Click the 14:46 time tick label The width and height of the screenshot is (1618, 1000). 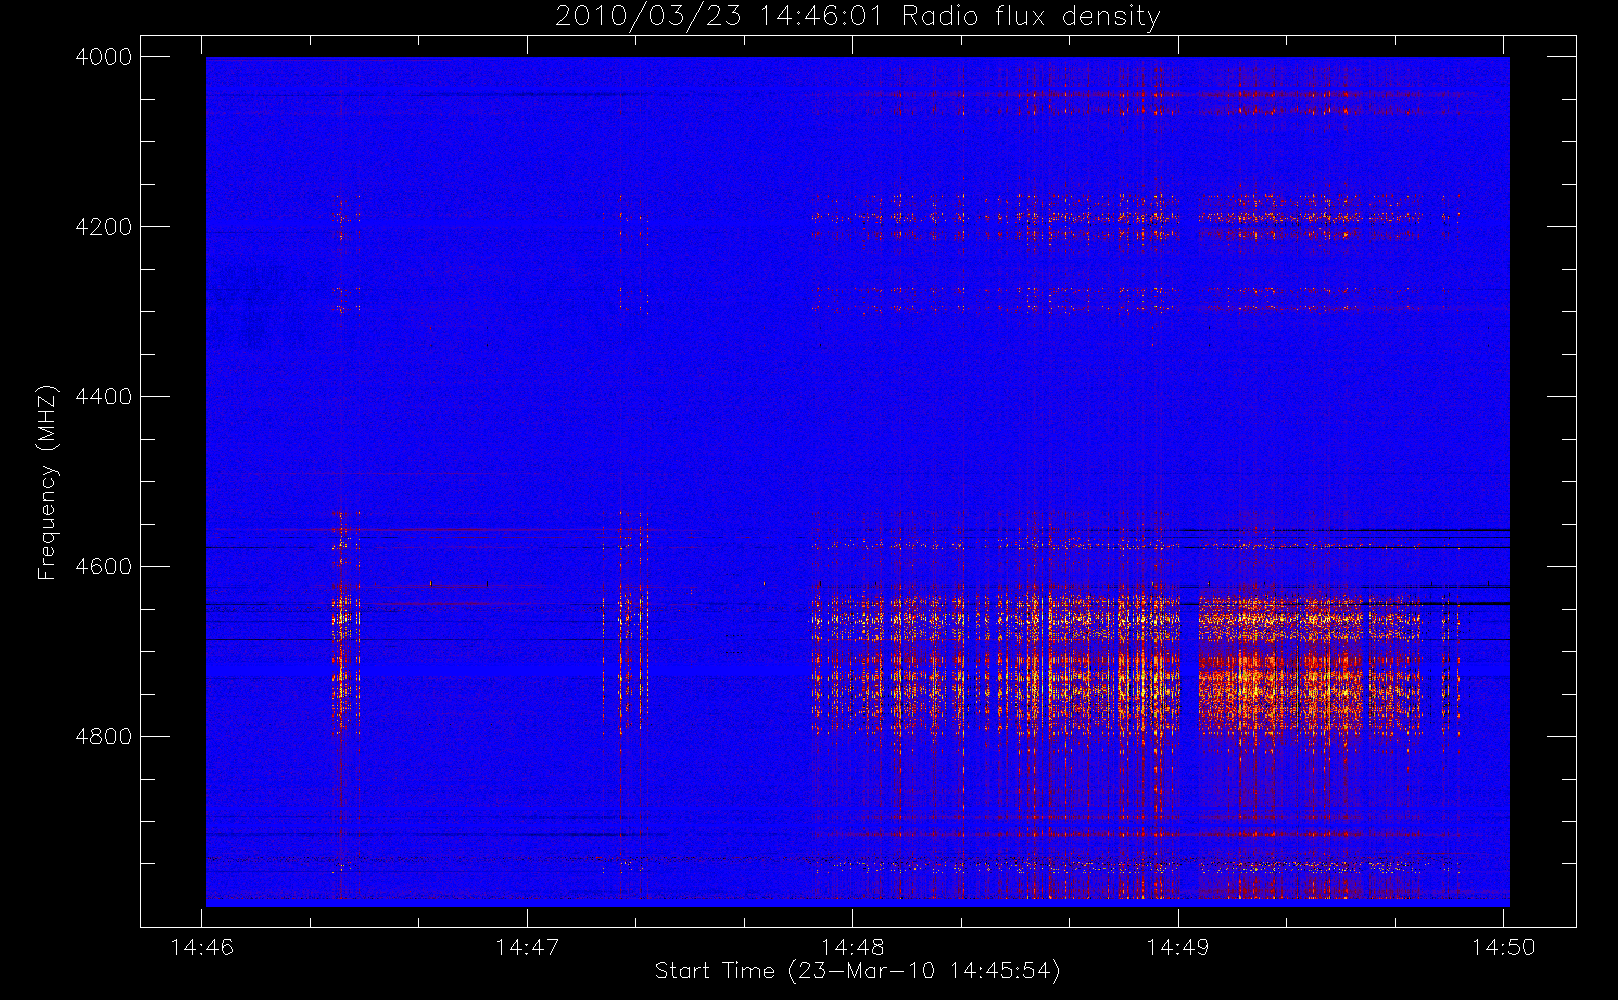coord(202,947)
